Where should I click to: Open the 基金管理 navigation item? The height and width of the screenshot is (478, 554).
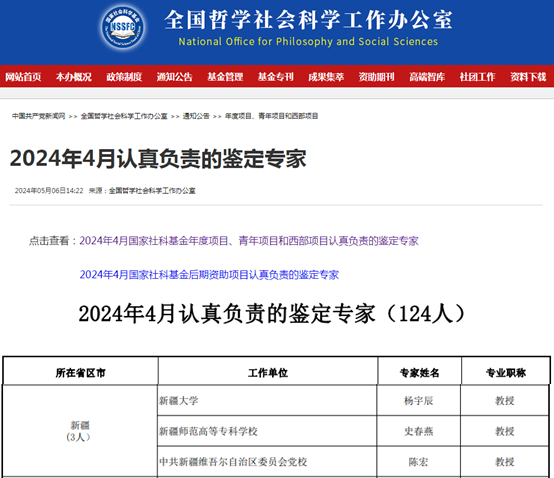click(225, 77)
